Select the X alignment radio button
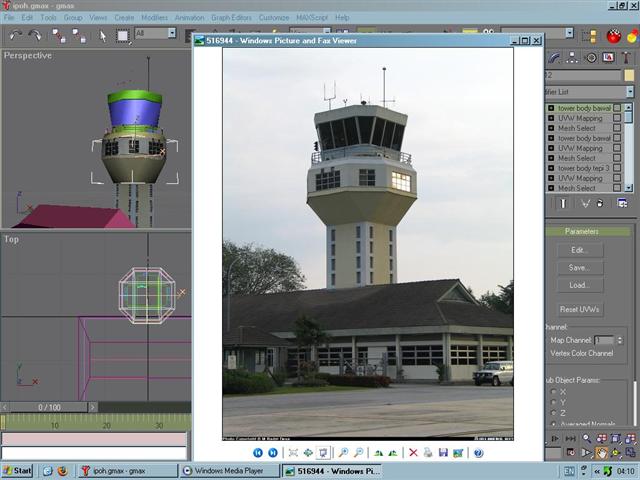The height and width of the screenshot is (480, 640). pos(554,391)
